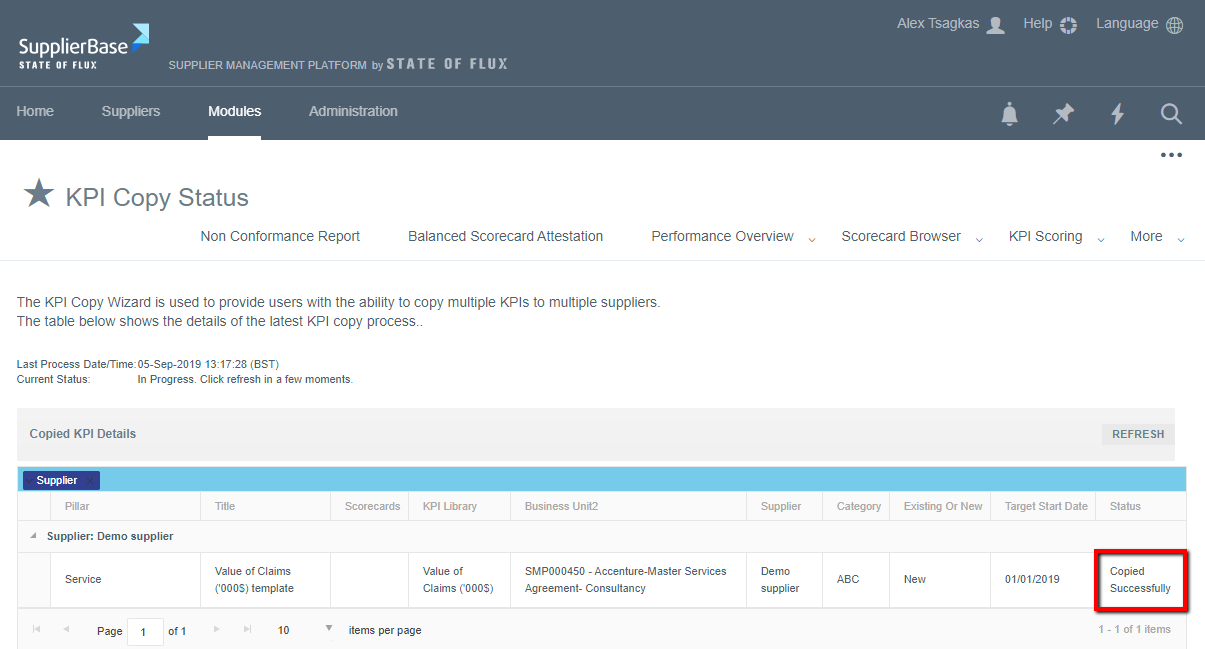Switch to the Suppliers tab

coord(131,111)
